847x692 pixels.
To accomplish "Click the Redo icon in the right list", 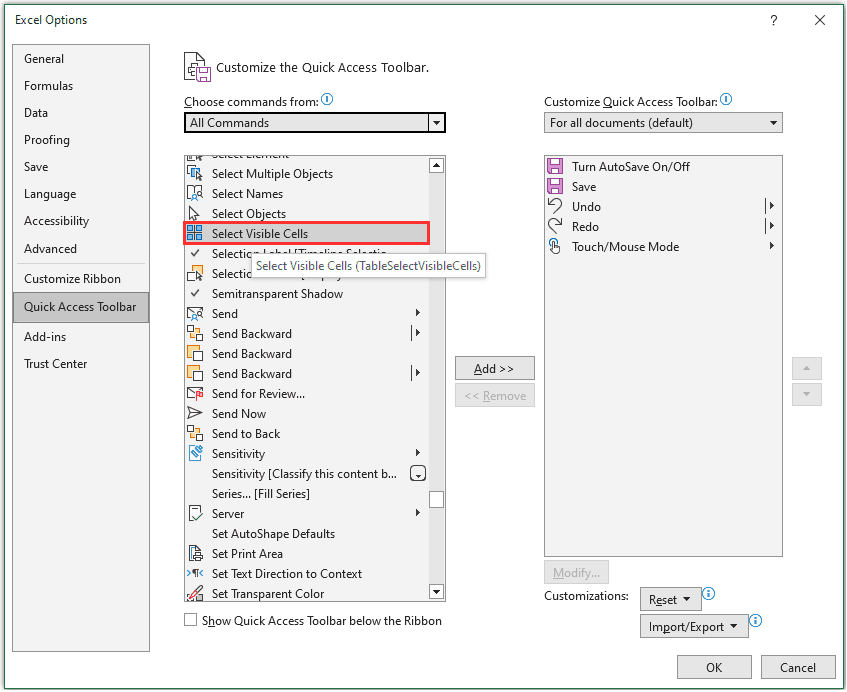I will pos(553,227).
